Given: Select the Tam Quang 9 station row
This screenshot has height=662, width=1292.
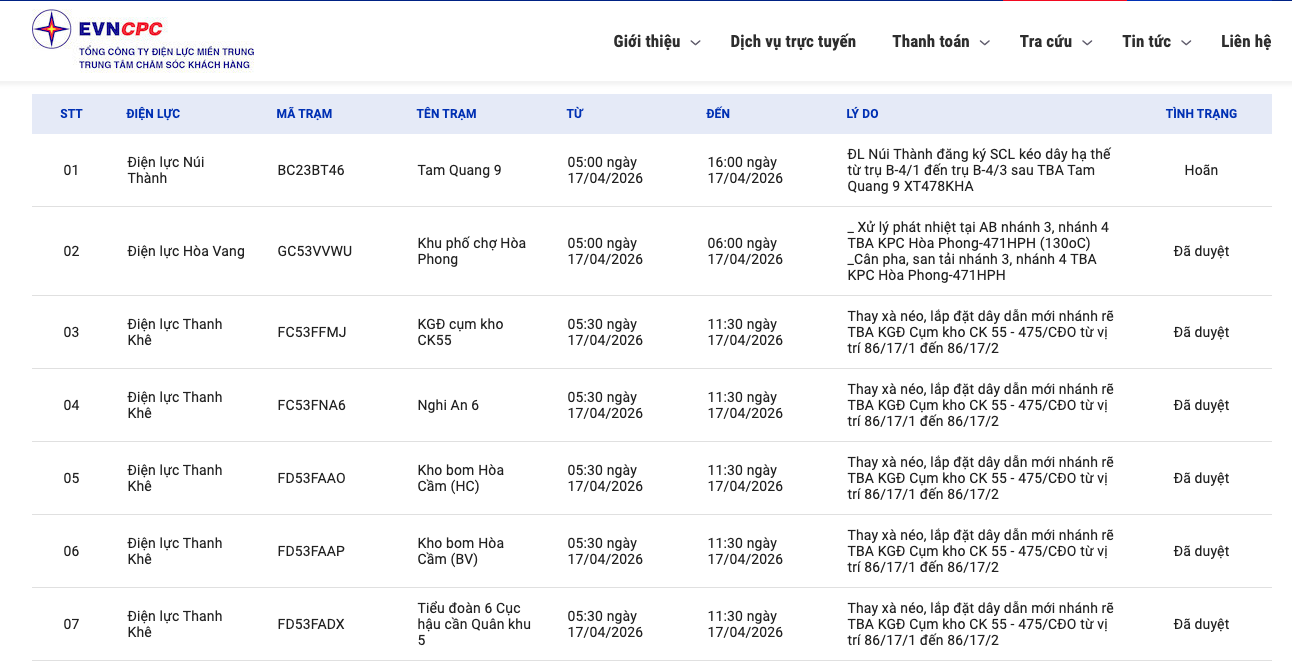Looking at the screenshot, I should tap(459, 170).
